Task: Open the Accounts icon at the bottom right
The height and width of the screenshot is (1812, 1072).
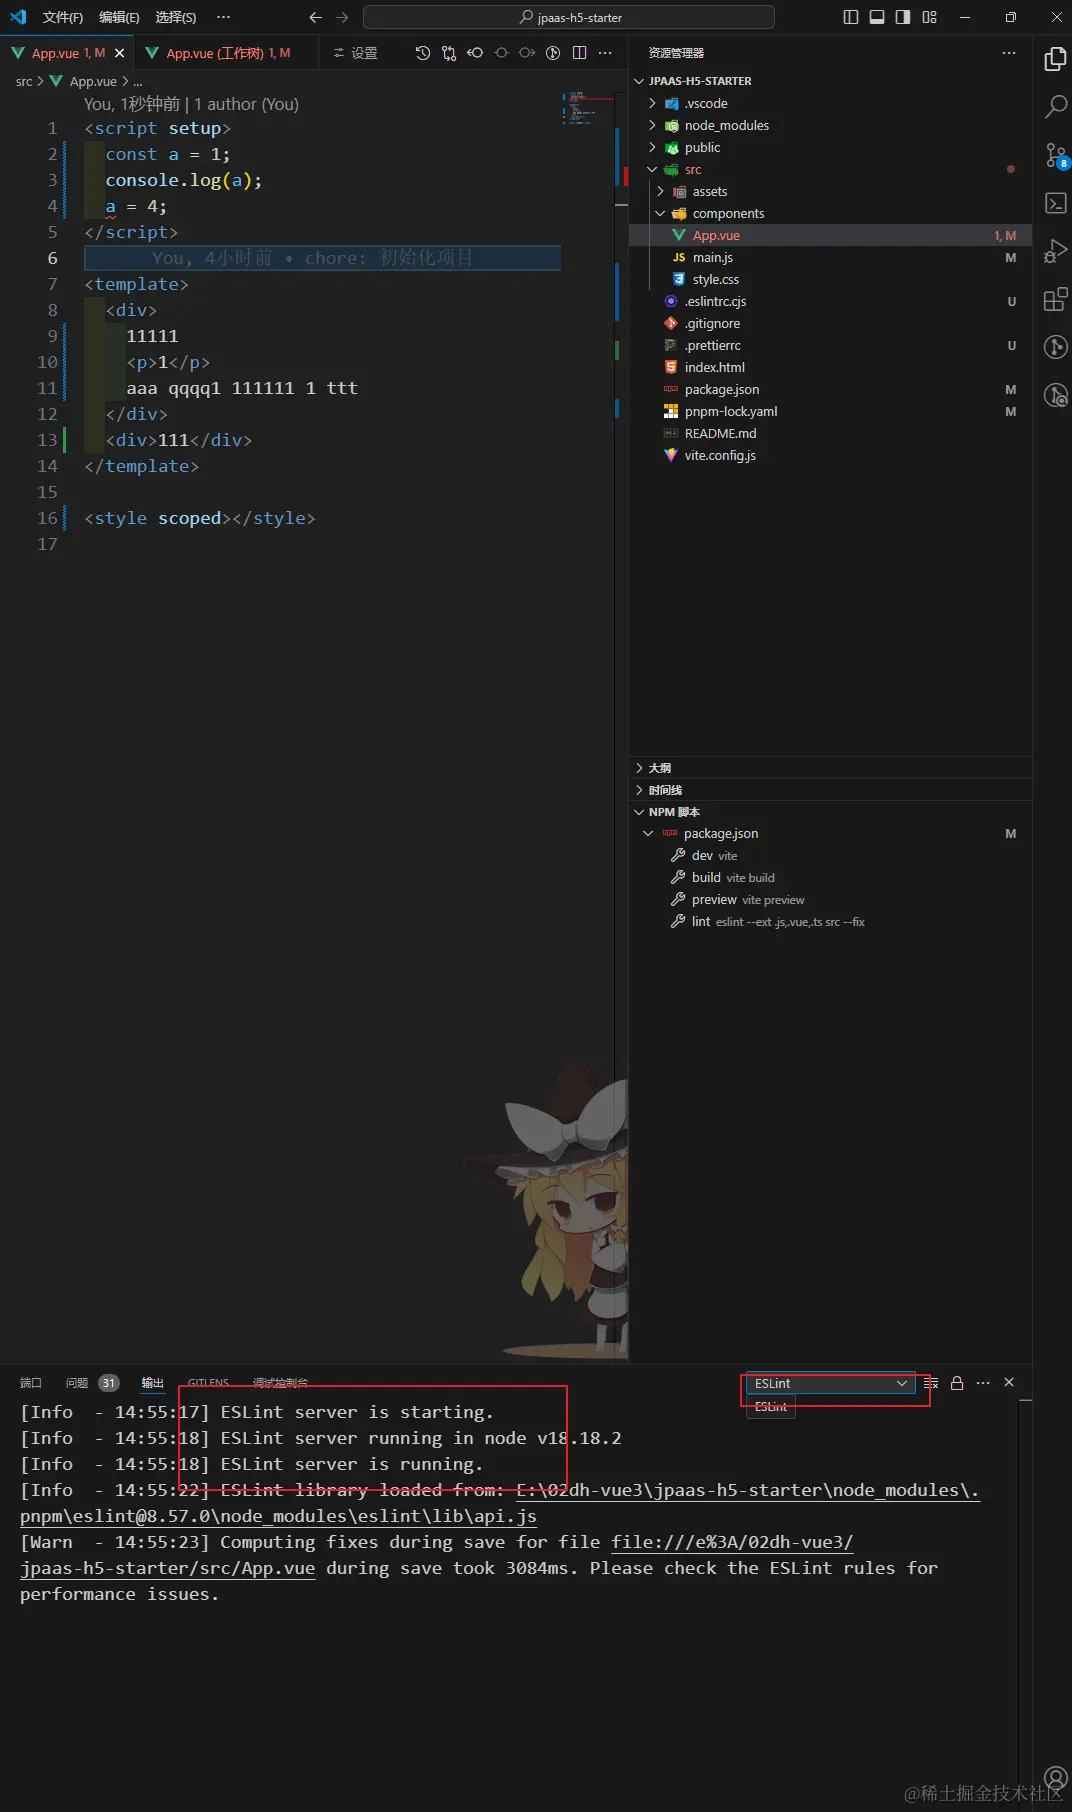Action: [1055, 1777]
